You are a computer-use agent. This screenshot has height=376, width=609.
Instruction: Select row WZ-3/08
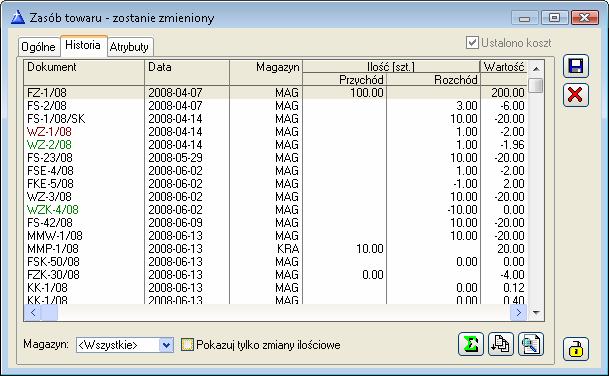274,197
